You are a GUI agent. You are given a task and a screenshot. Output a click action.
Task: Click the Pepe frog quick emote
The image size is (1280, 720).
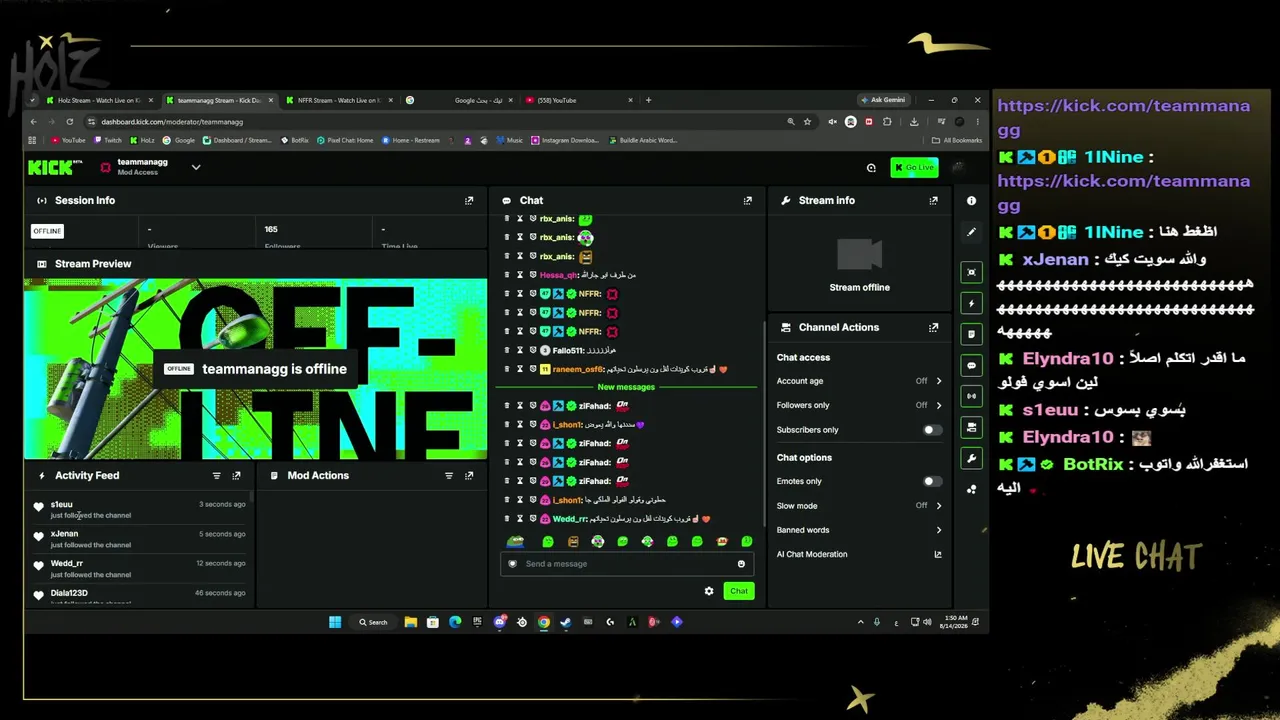click(515, 541)
